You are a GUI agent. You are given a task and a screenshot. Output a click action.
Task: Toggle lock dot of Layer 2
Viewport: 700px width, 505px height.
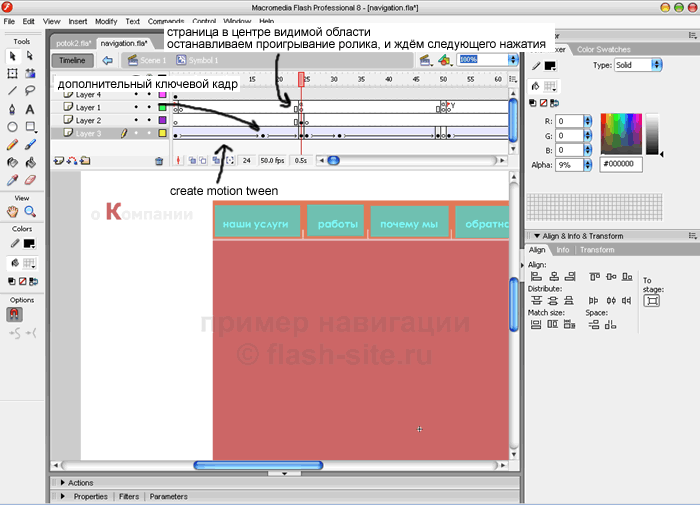149,120
